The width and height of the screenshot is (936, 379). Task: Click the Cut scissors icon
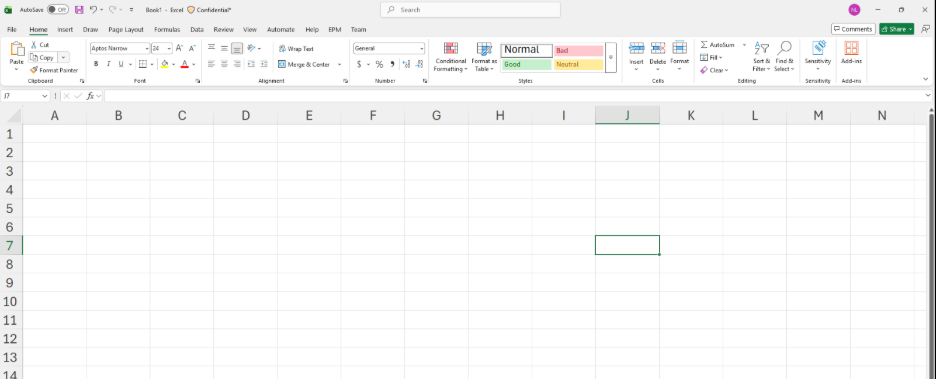pos(34,45)
